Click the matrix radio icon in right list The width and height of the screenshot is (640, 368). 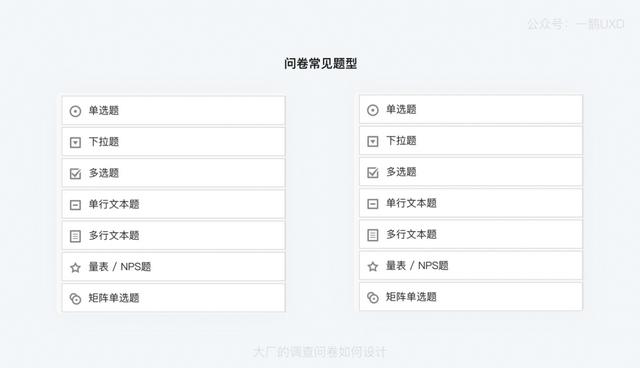(x=373, y=297)
